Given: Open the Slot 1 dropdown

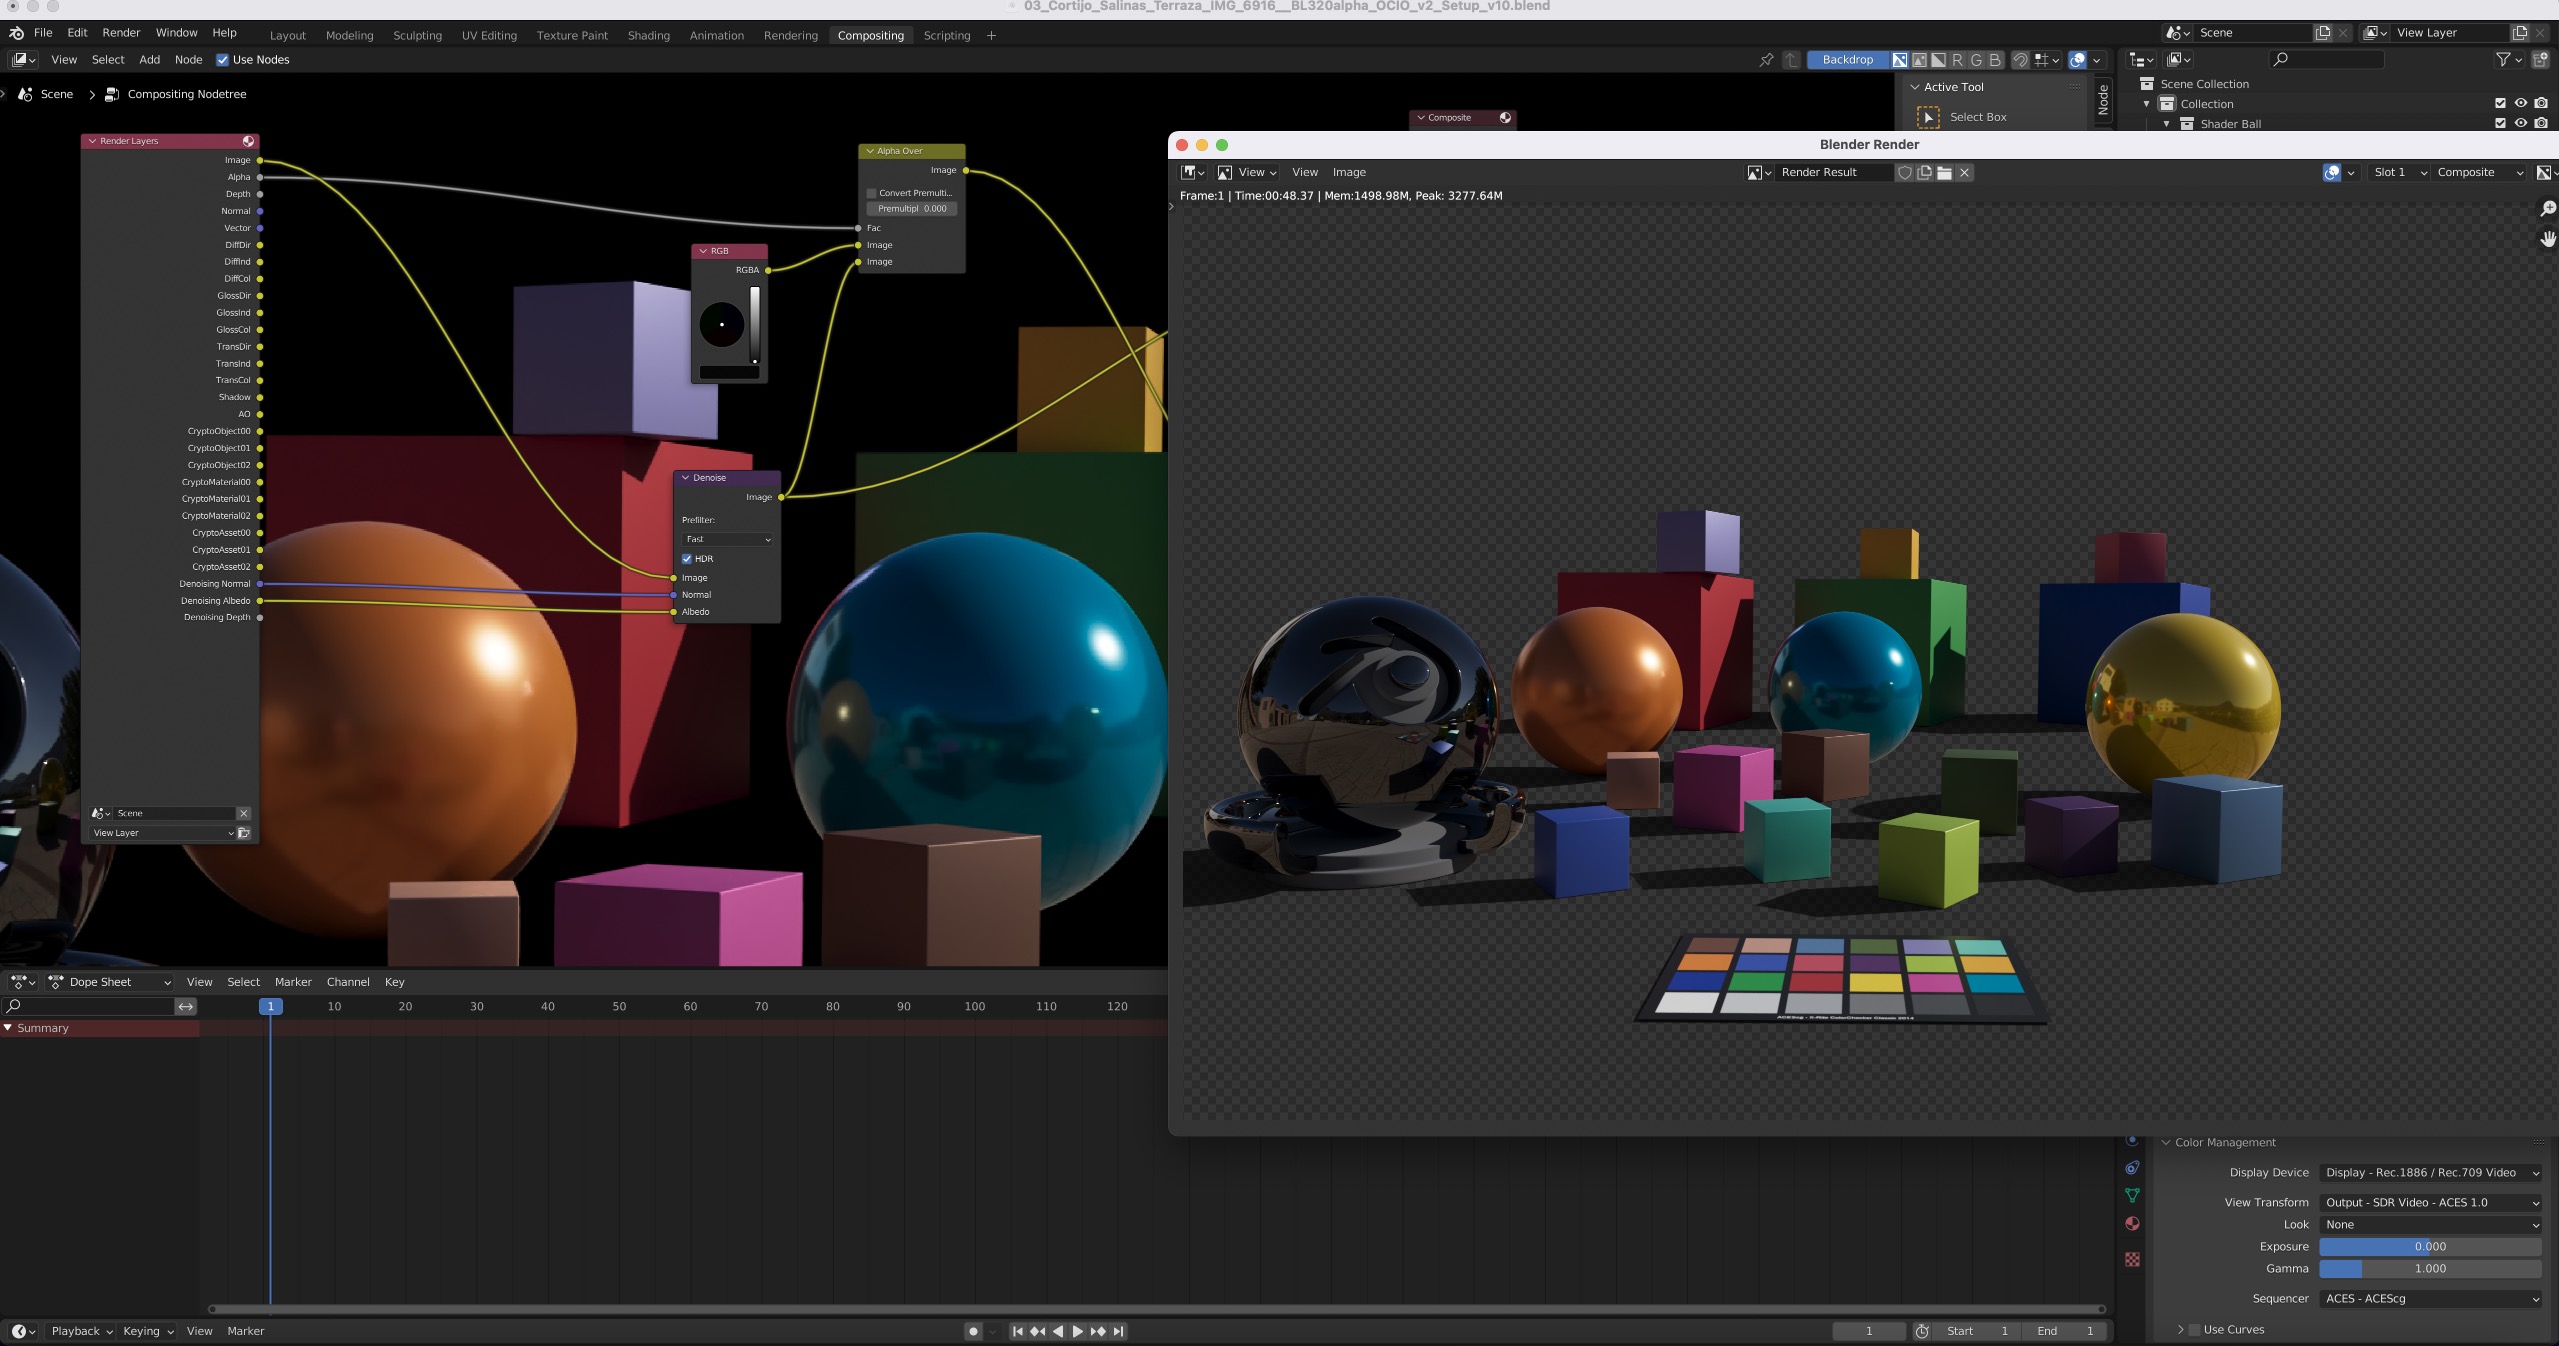Looking at the screenshot, I should click(x=2398, y=173).
